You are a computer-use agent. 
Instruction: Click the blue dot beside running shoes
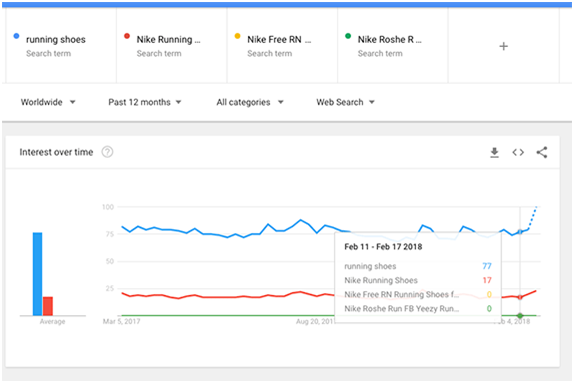click(16, 36)
